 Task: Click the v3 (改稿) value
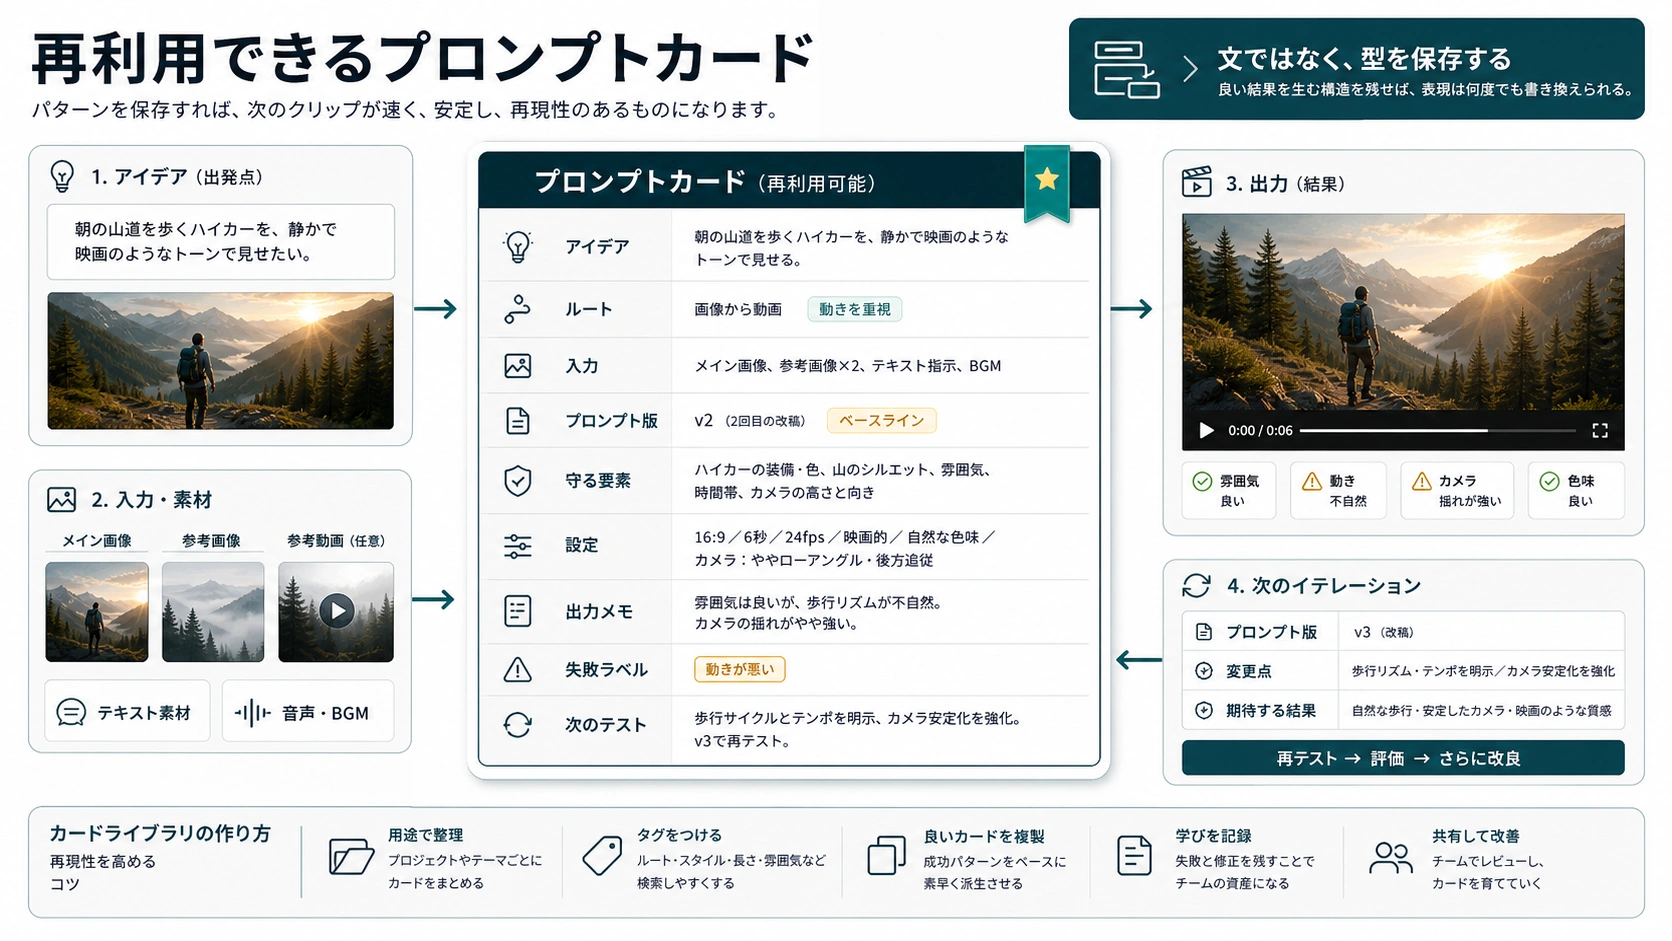pyautogui.click(x=1383, y=632)
